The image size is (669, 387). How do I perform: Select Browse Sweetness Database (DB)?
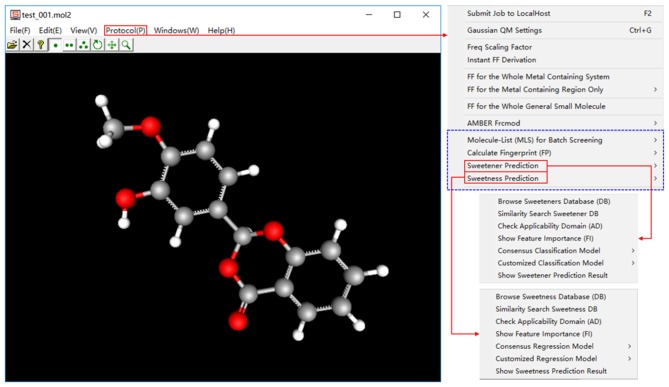tap(550, 297)
